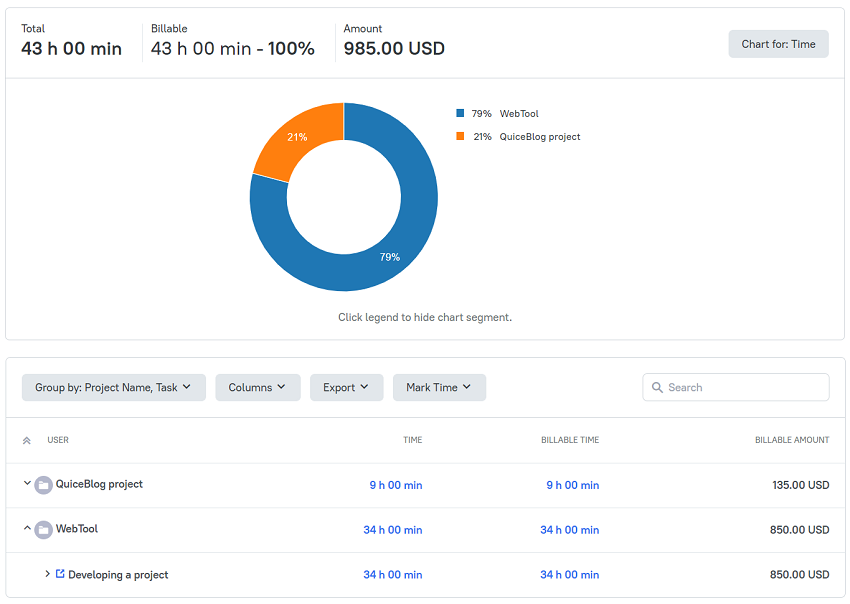This screenshot has height=604, width=850.
Task: Hide the QuiceBlog segment via orange legend square
Action: pyautogui.click(x=460, y=136)
